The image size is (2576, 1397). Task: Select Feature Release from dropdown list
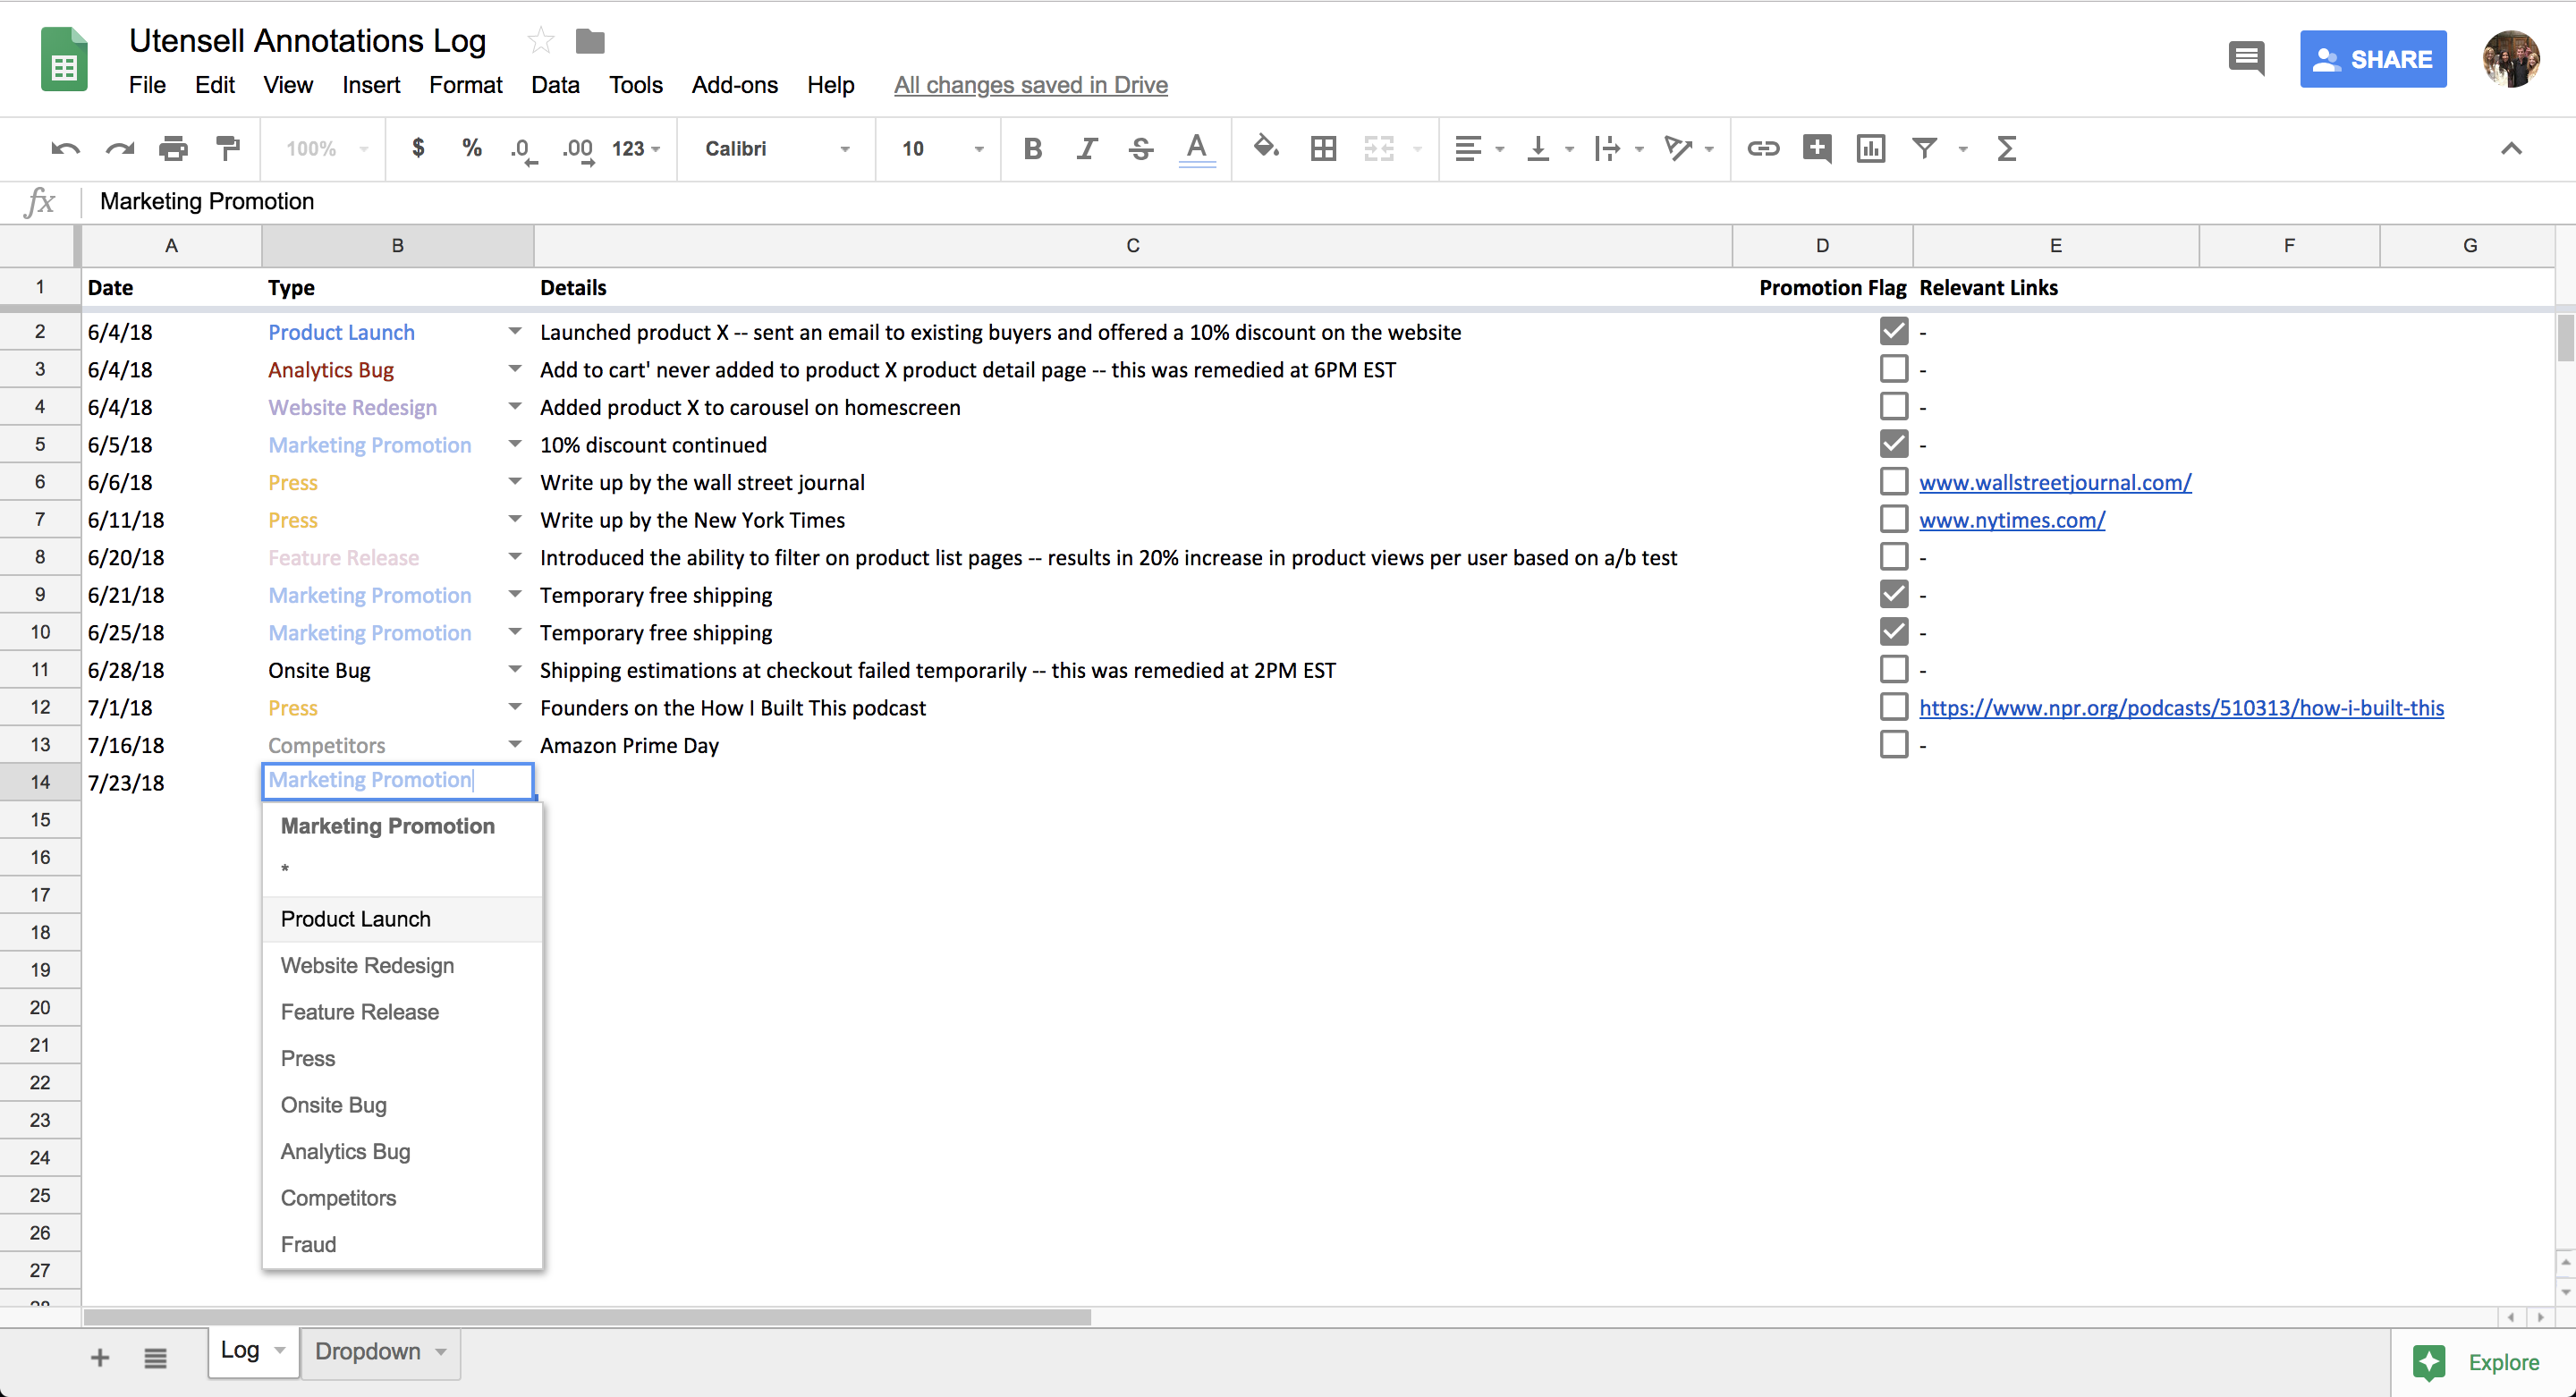tap(360, 1012)
